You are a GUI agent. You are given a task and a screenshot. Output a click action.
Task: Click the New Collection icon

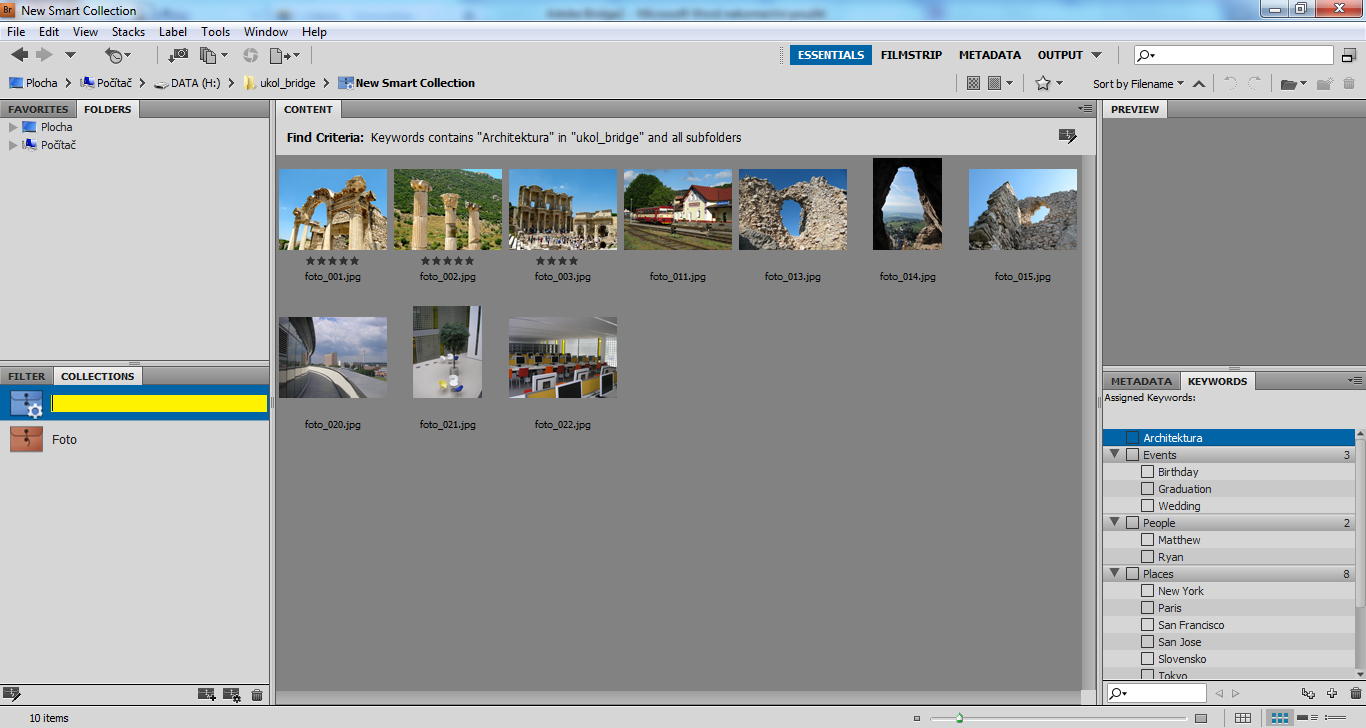tap(207, 695)
